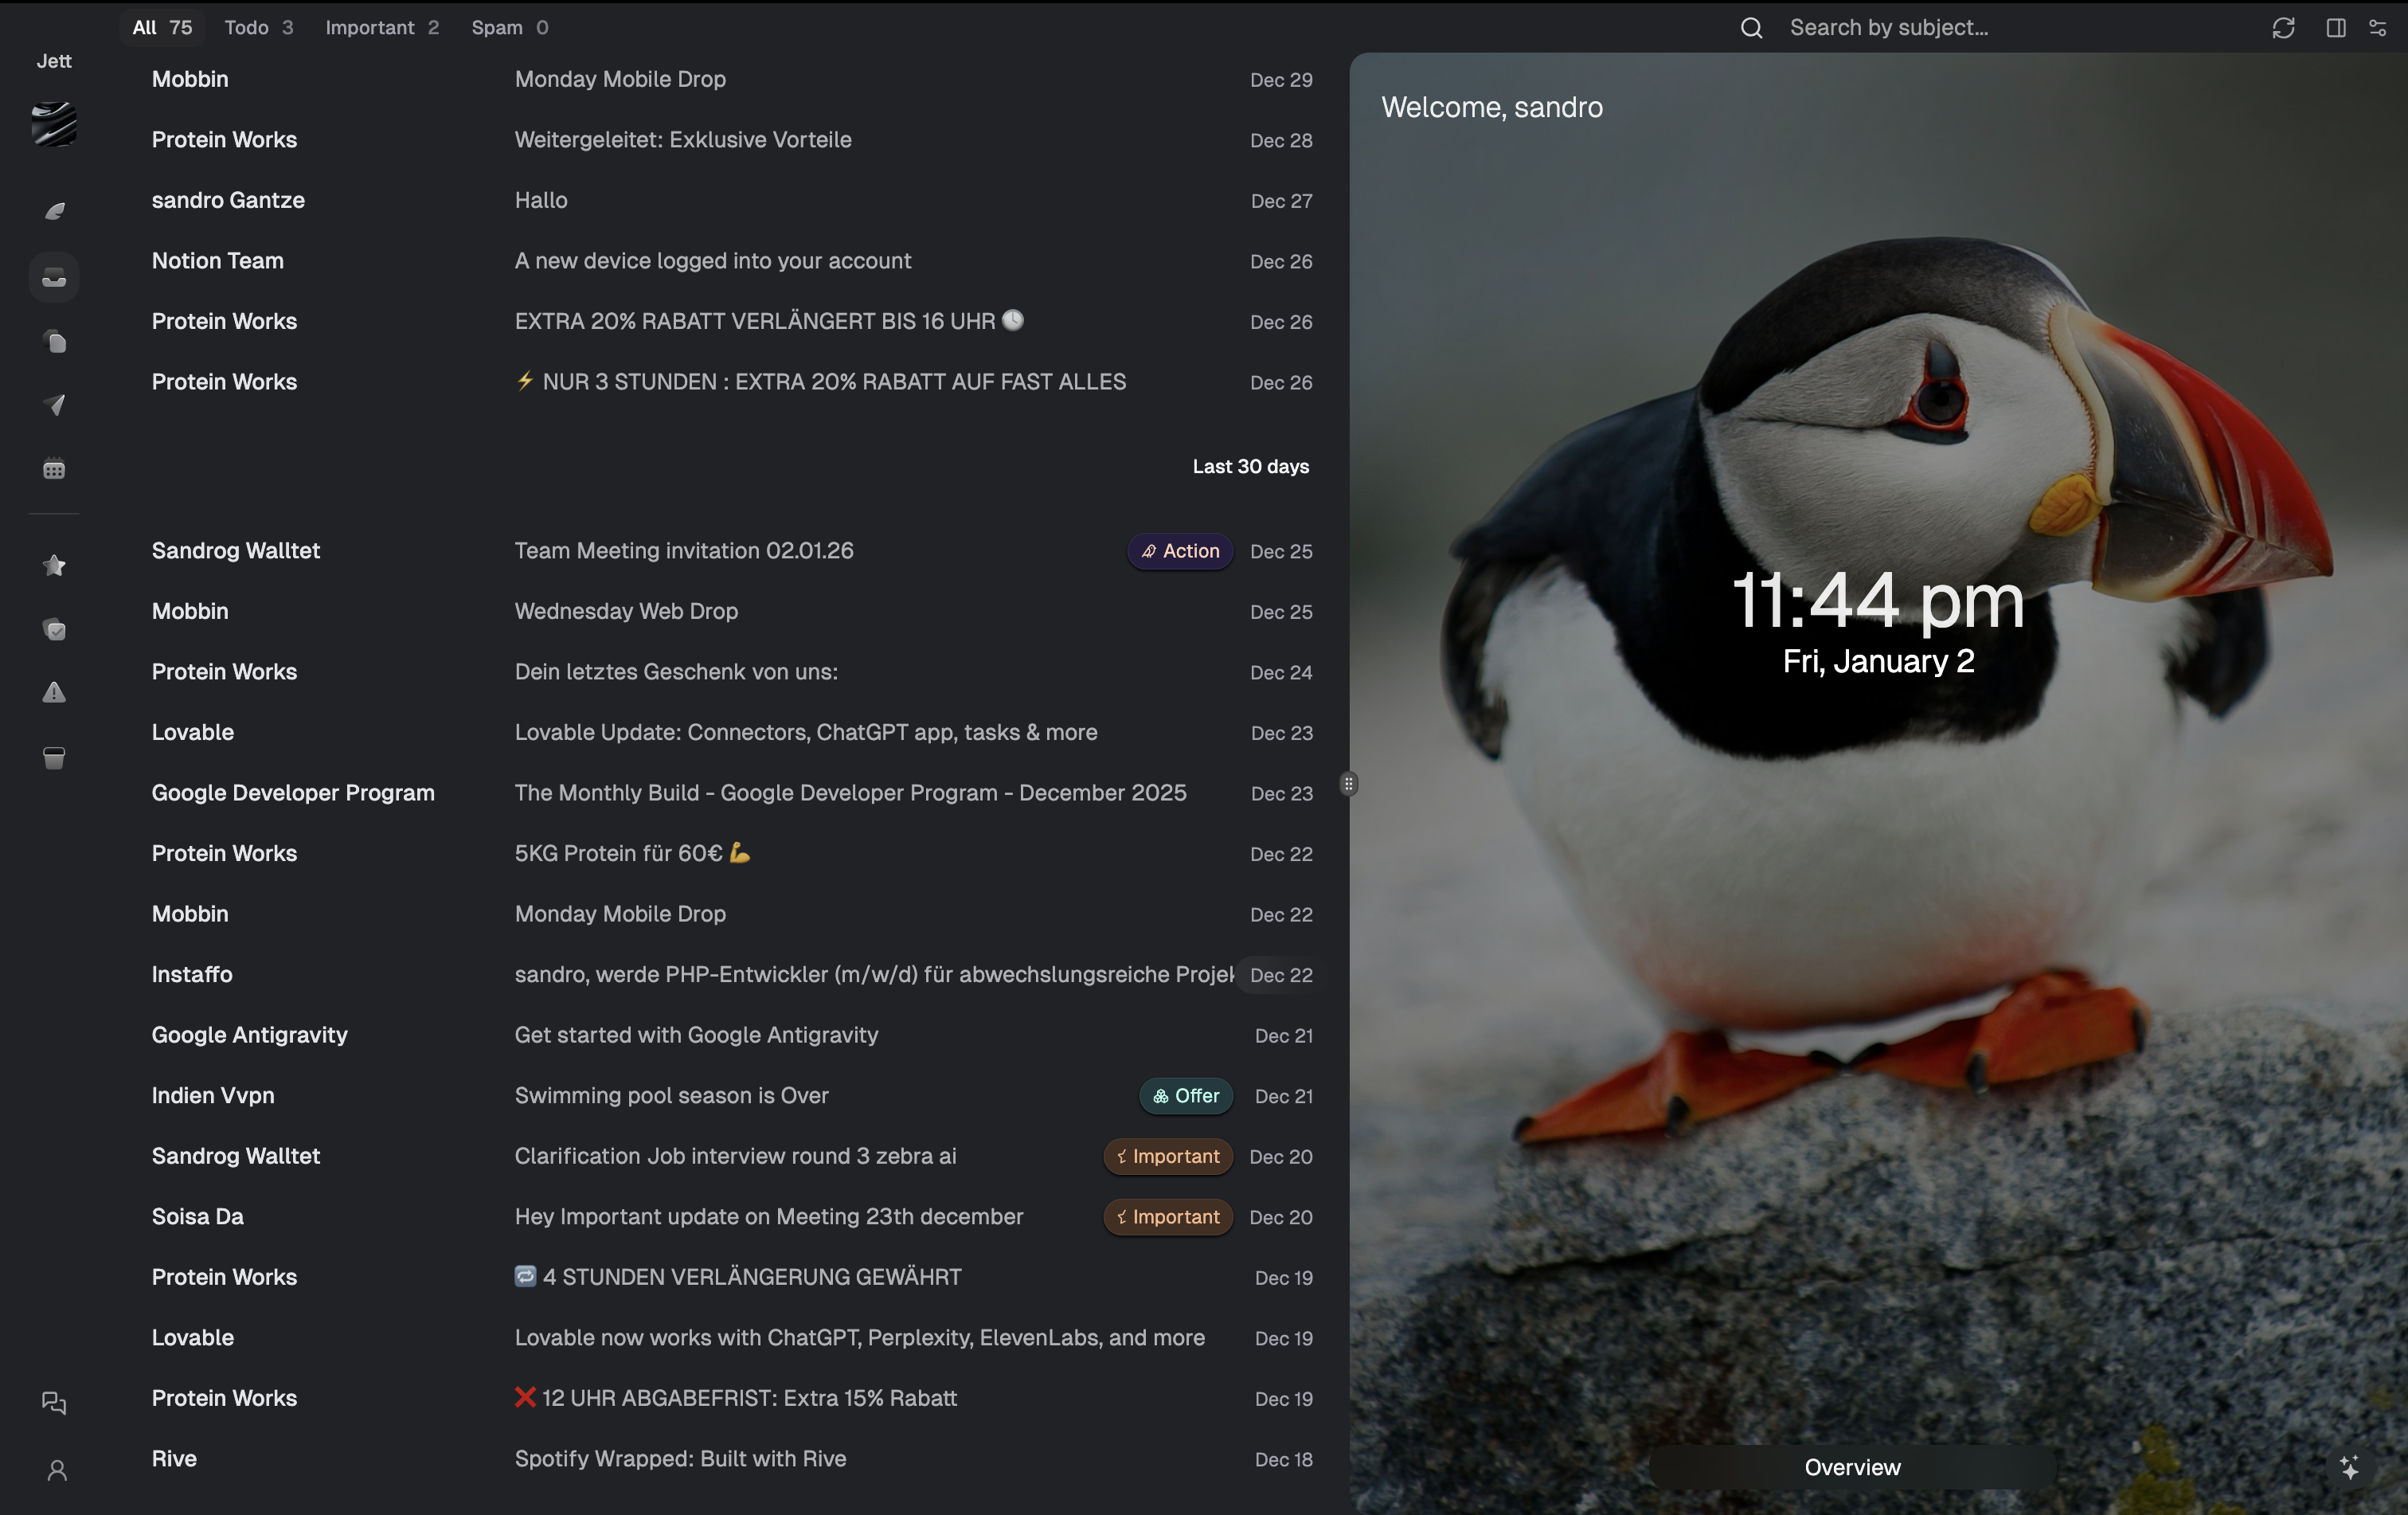Click the feather compose icon in sidebar

[54, 211]
